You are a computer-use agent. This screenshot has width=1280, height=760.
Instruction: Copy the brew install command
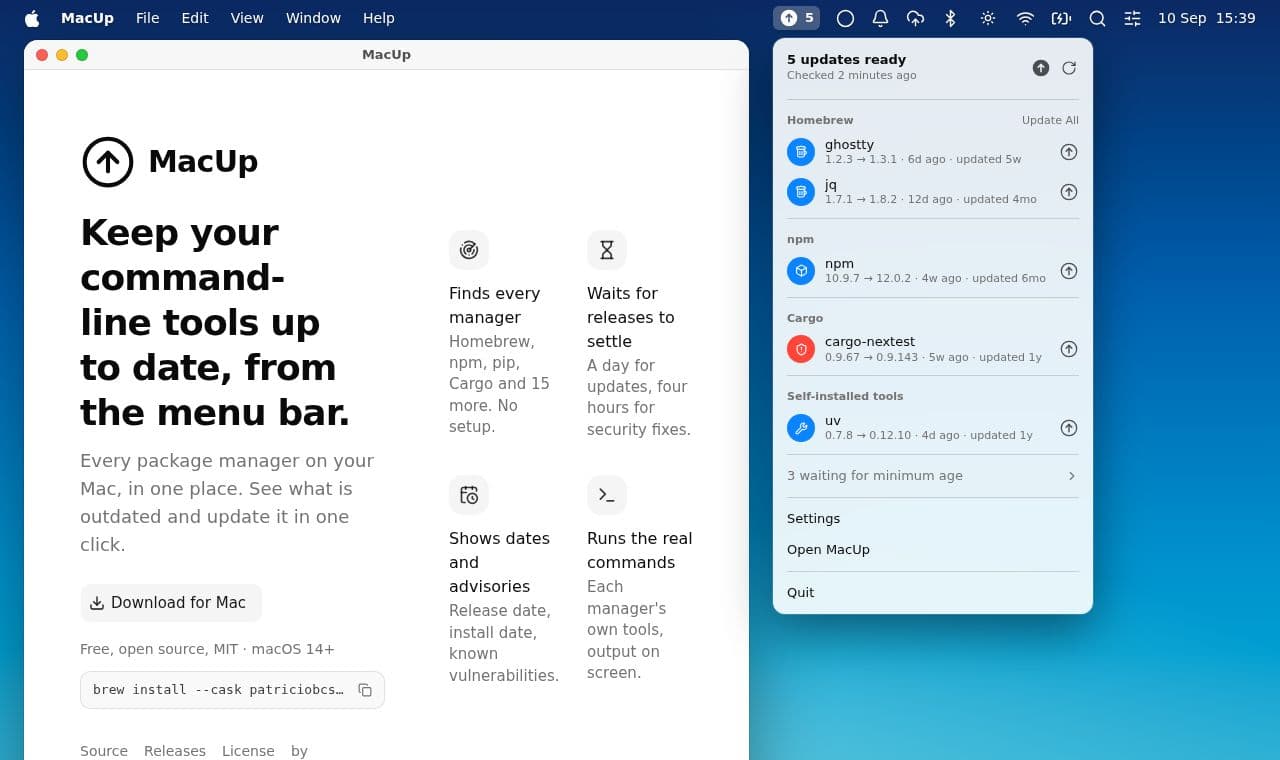coord(365,690)
